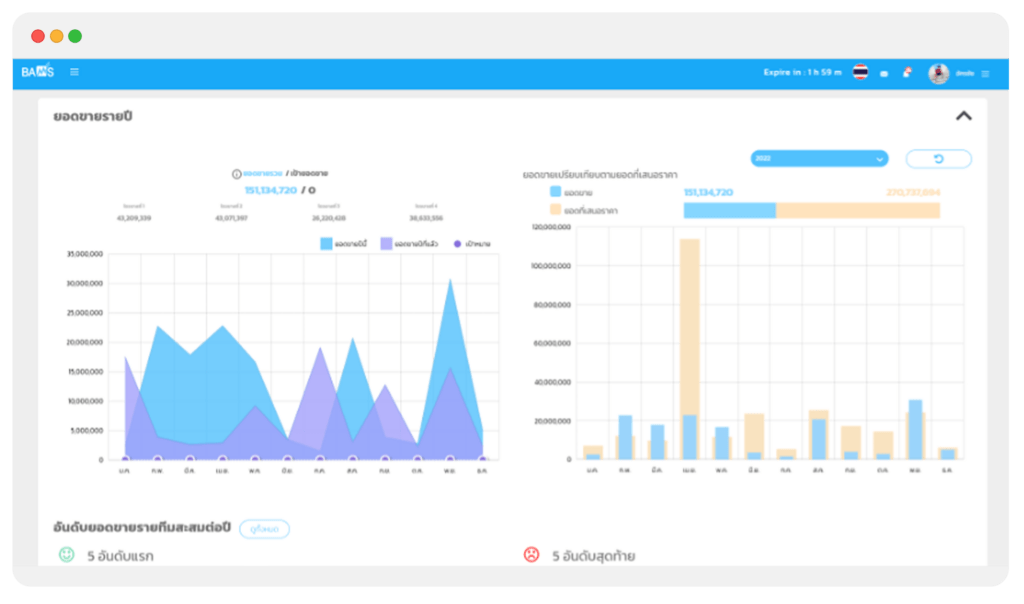The image size is (1024, 604).
Task: Open the 2022 year dropdown
Action: 819,159
